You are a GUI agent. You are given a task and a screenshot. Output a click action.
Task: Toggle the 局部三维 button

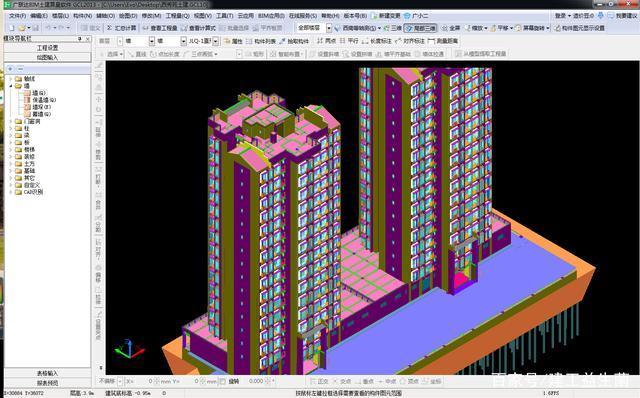tap(420, 28)
